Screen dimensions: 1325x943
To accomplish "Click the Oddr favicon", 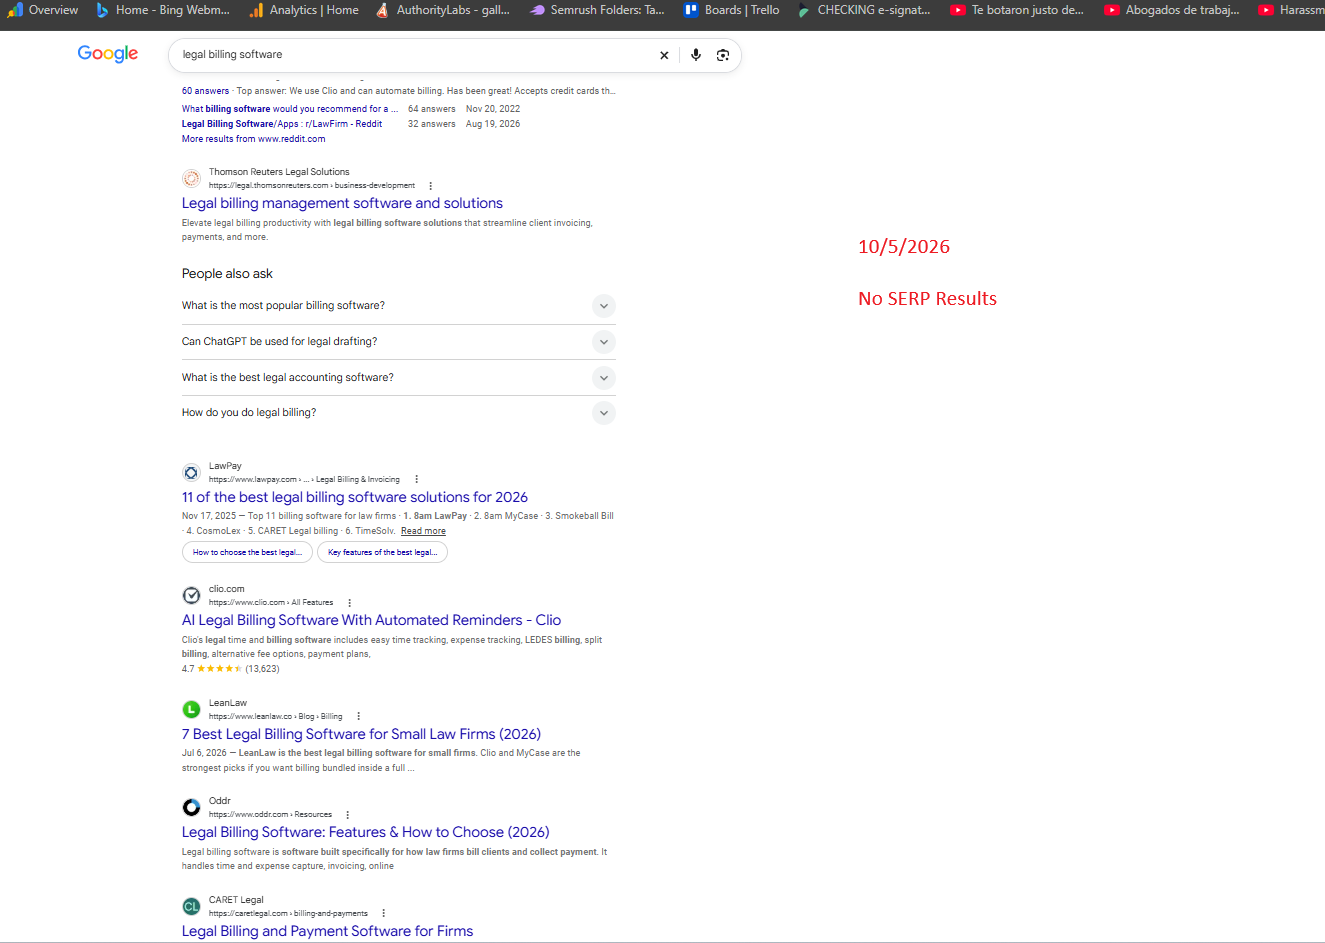I will 191,807.
